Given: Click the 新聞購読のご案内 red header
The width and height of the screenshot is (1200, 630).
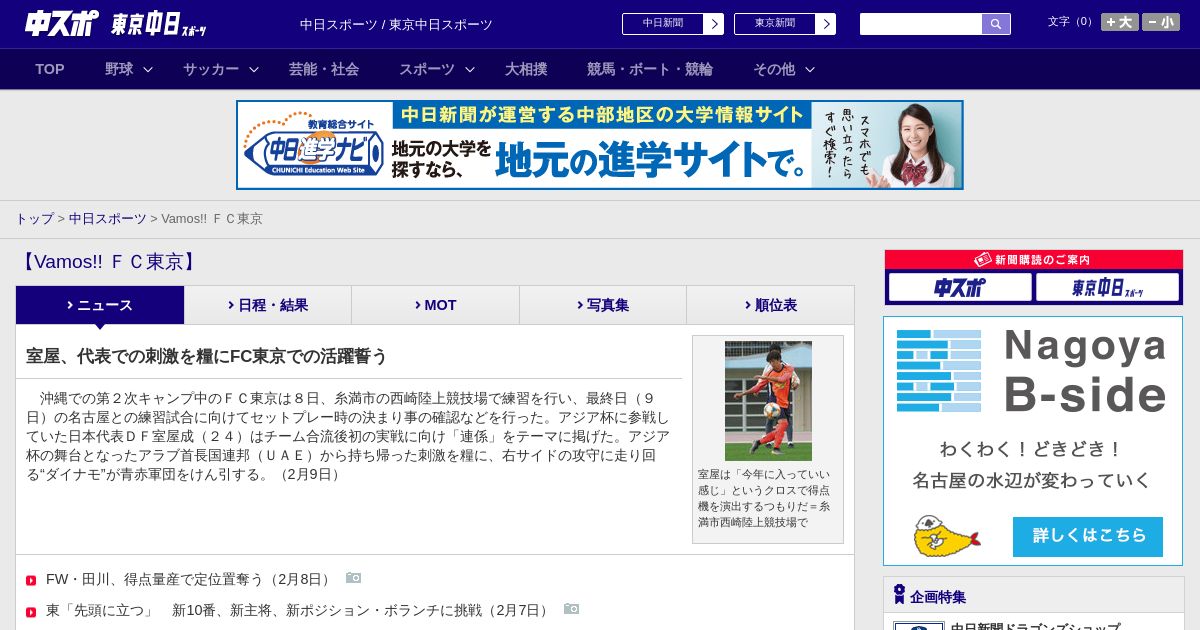Looking at the screenshot, I should point(1033,259).
